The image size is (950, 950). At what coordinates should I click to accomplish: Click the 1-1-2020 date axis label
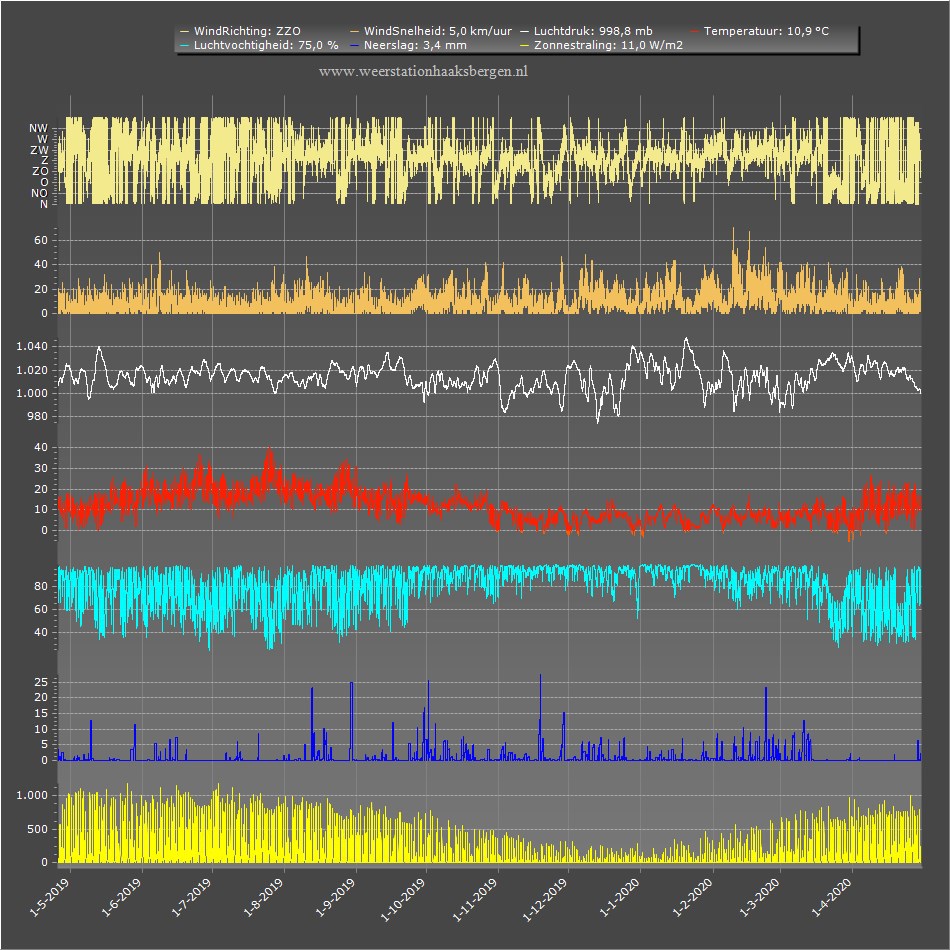point(620,897)
